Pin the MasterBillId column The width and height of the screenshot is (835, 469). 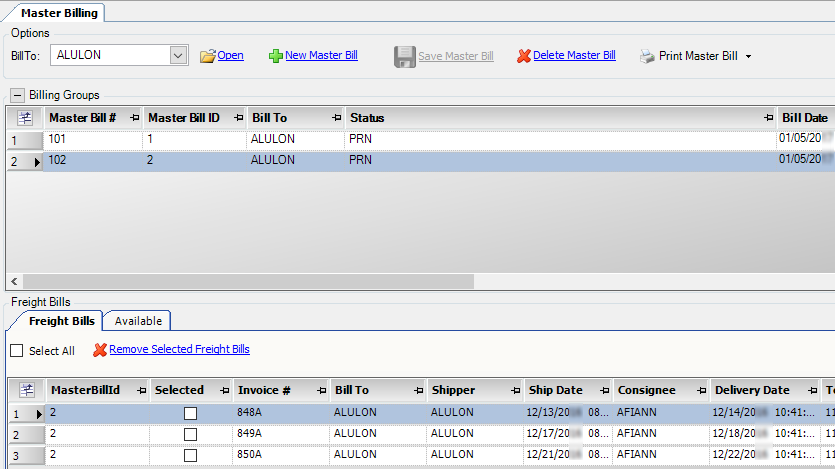point(142,391)
